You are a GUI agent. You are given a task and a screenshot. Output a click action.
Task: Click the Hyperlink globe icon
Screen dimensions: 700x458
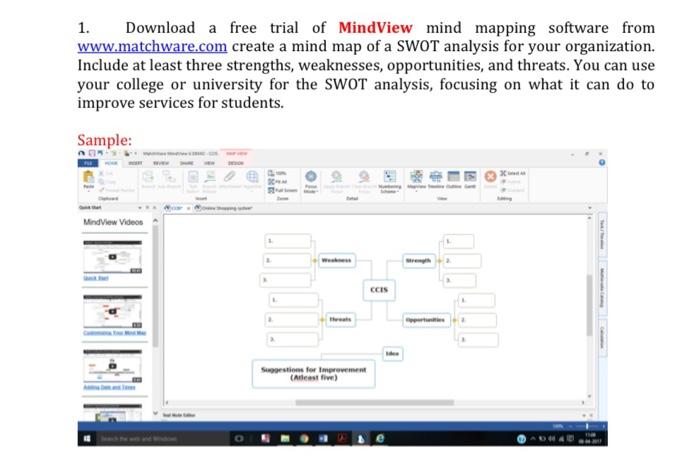[x=252, y=179]
